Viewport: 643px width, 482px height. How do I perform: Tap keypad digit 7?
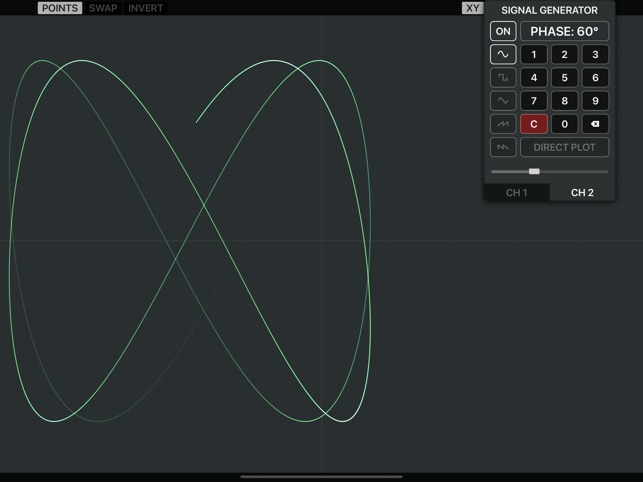[534, 101]
